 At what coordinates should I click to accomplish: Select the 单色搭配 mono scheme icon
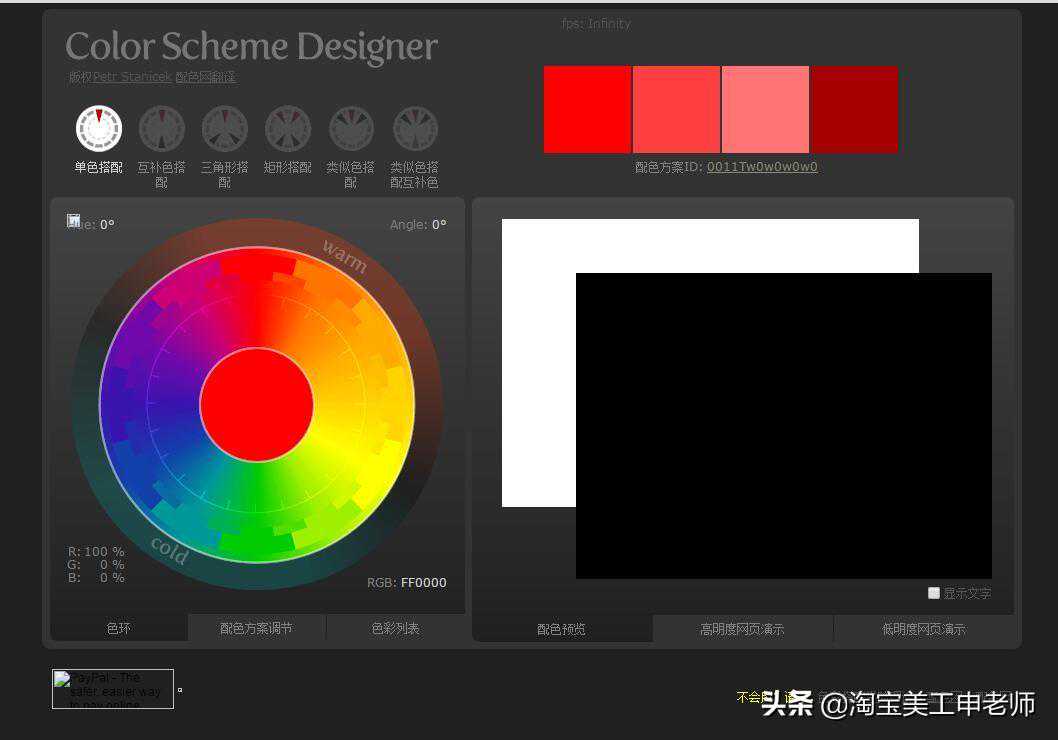click(99, 129)
